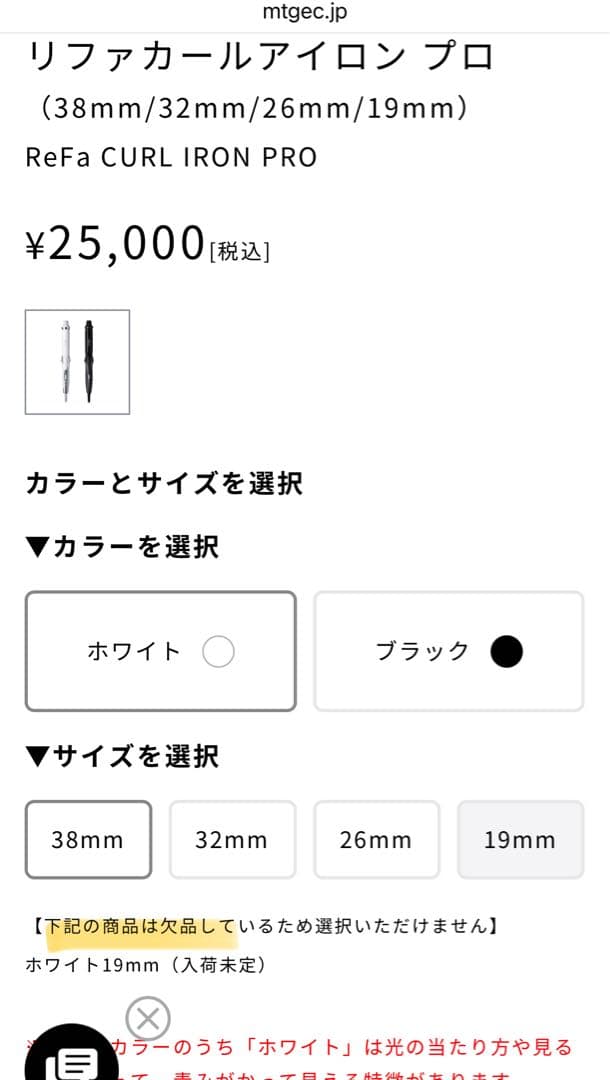This screenshot has height=1080, width=610.
Task: Choose the 38mm size option
Action: 88,839
